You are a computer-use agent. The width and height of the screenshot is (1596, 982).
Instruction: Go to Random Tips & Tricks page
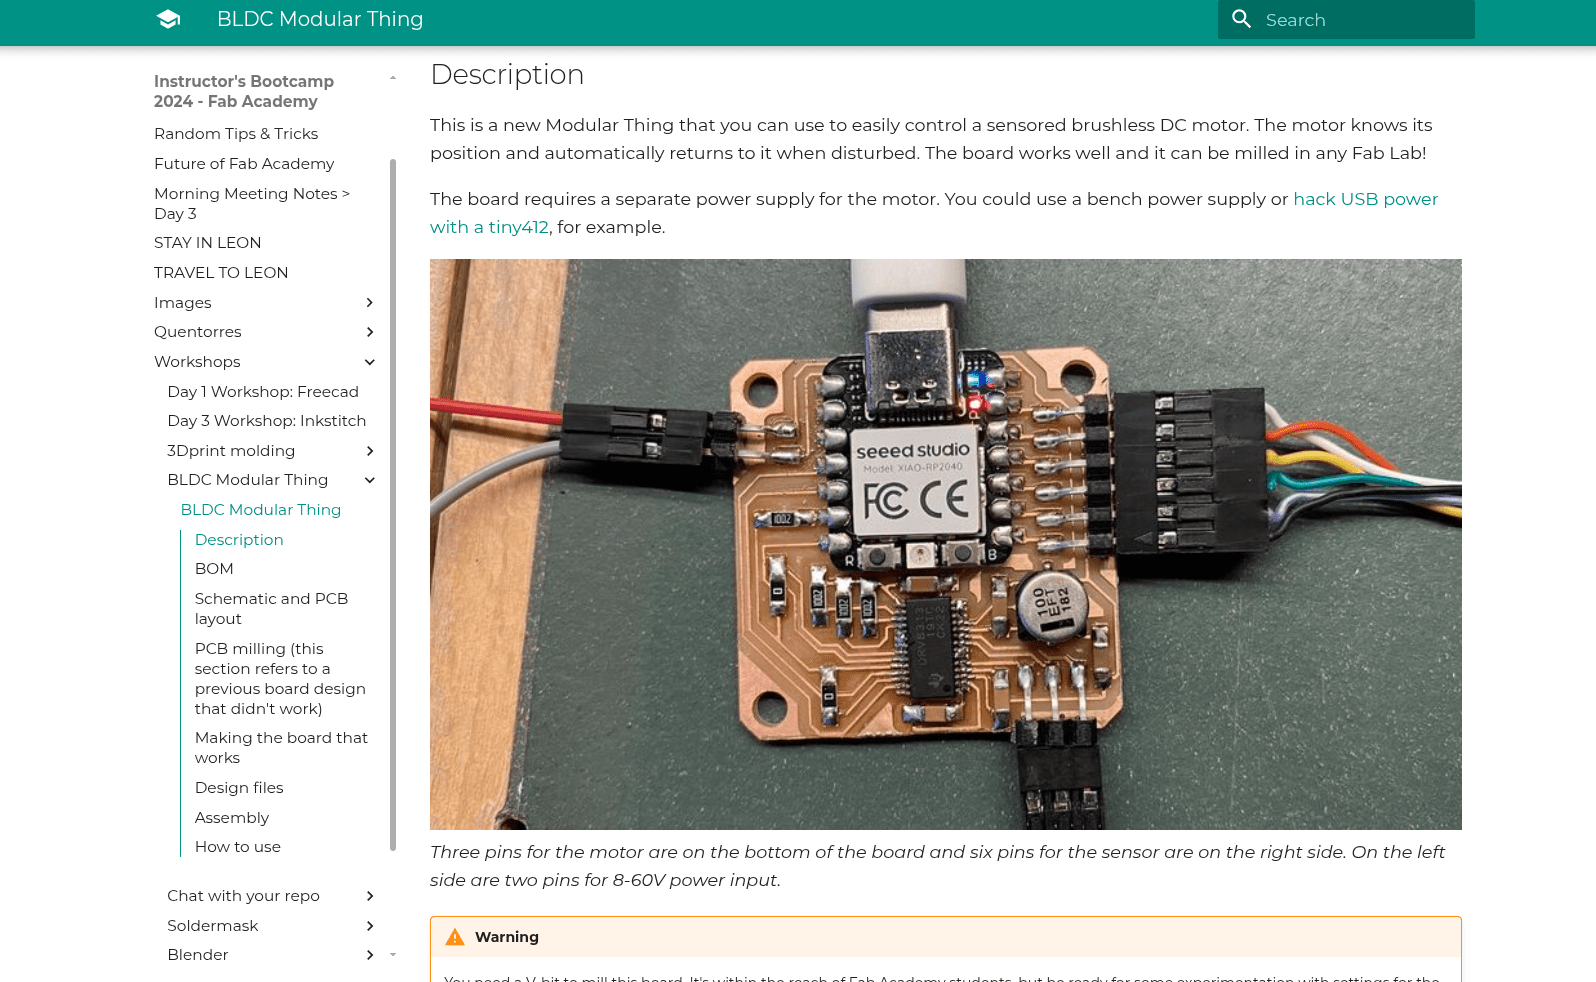click(236, 134)
